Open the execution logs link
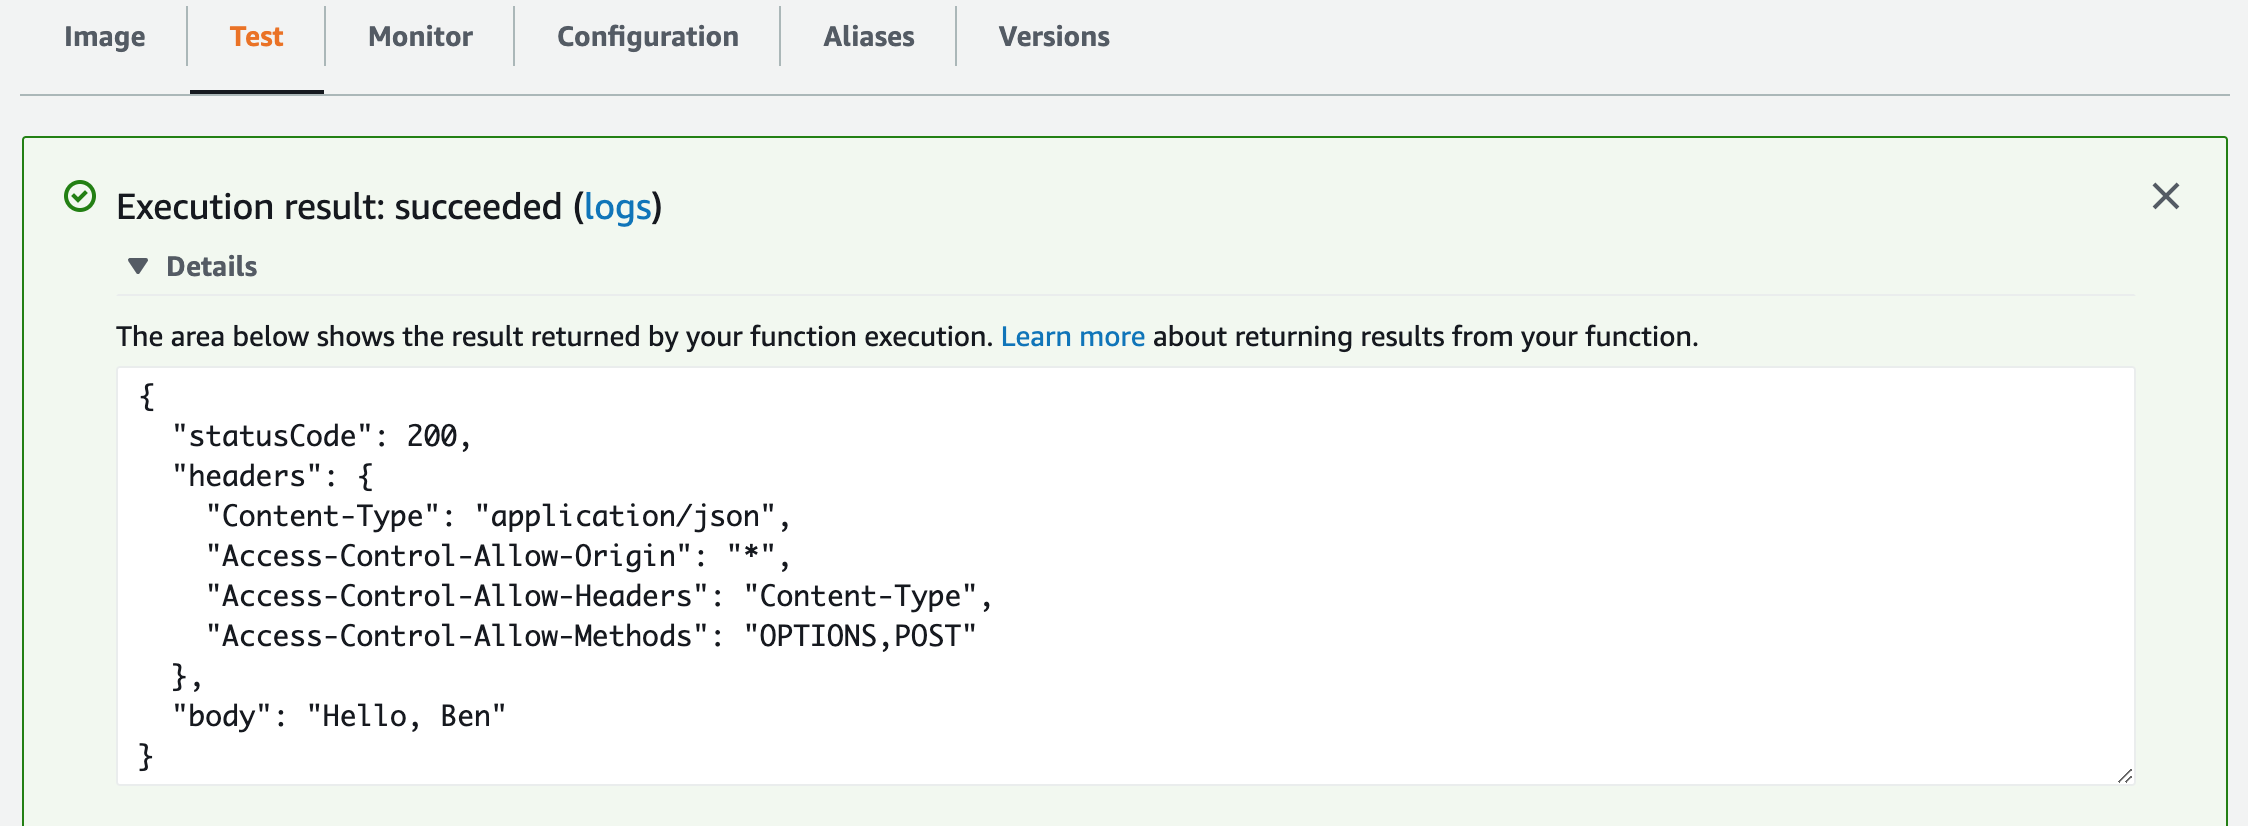2248x826 pixels. [617, 207]
